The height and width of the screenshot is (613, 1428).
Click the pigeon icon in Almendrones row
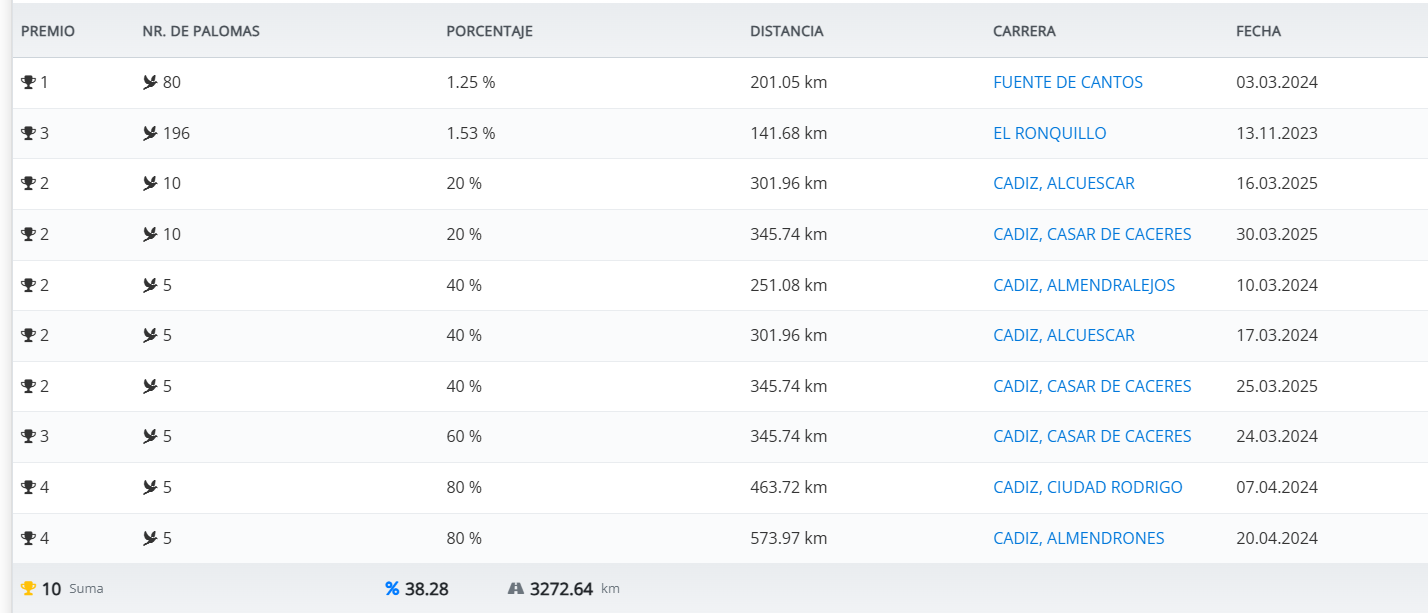[150, 538]
